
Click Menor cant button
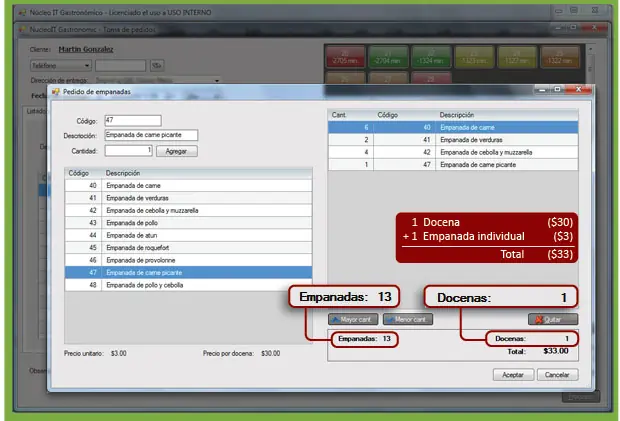tap(408, 319)
